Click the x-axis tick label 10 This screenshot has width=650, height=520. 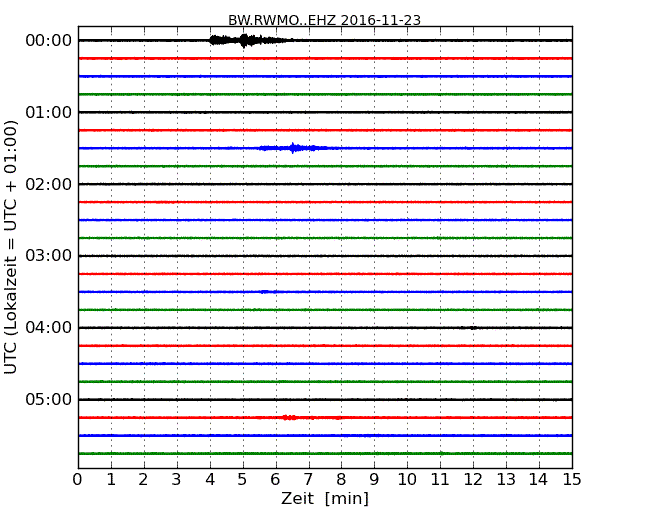coord(407,480)
